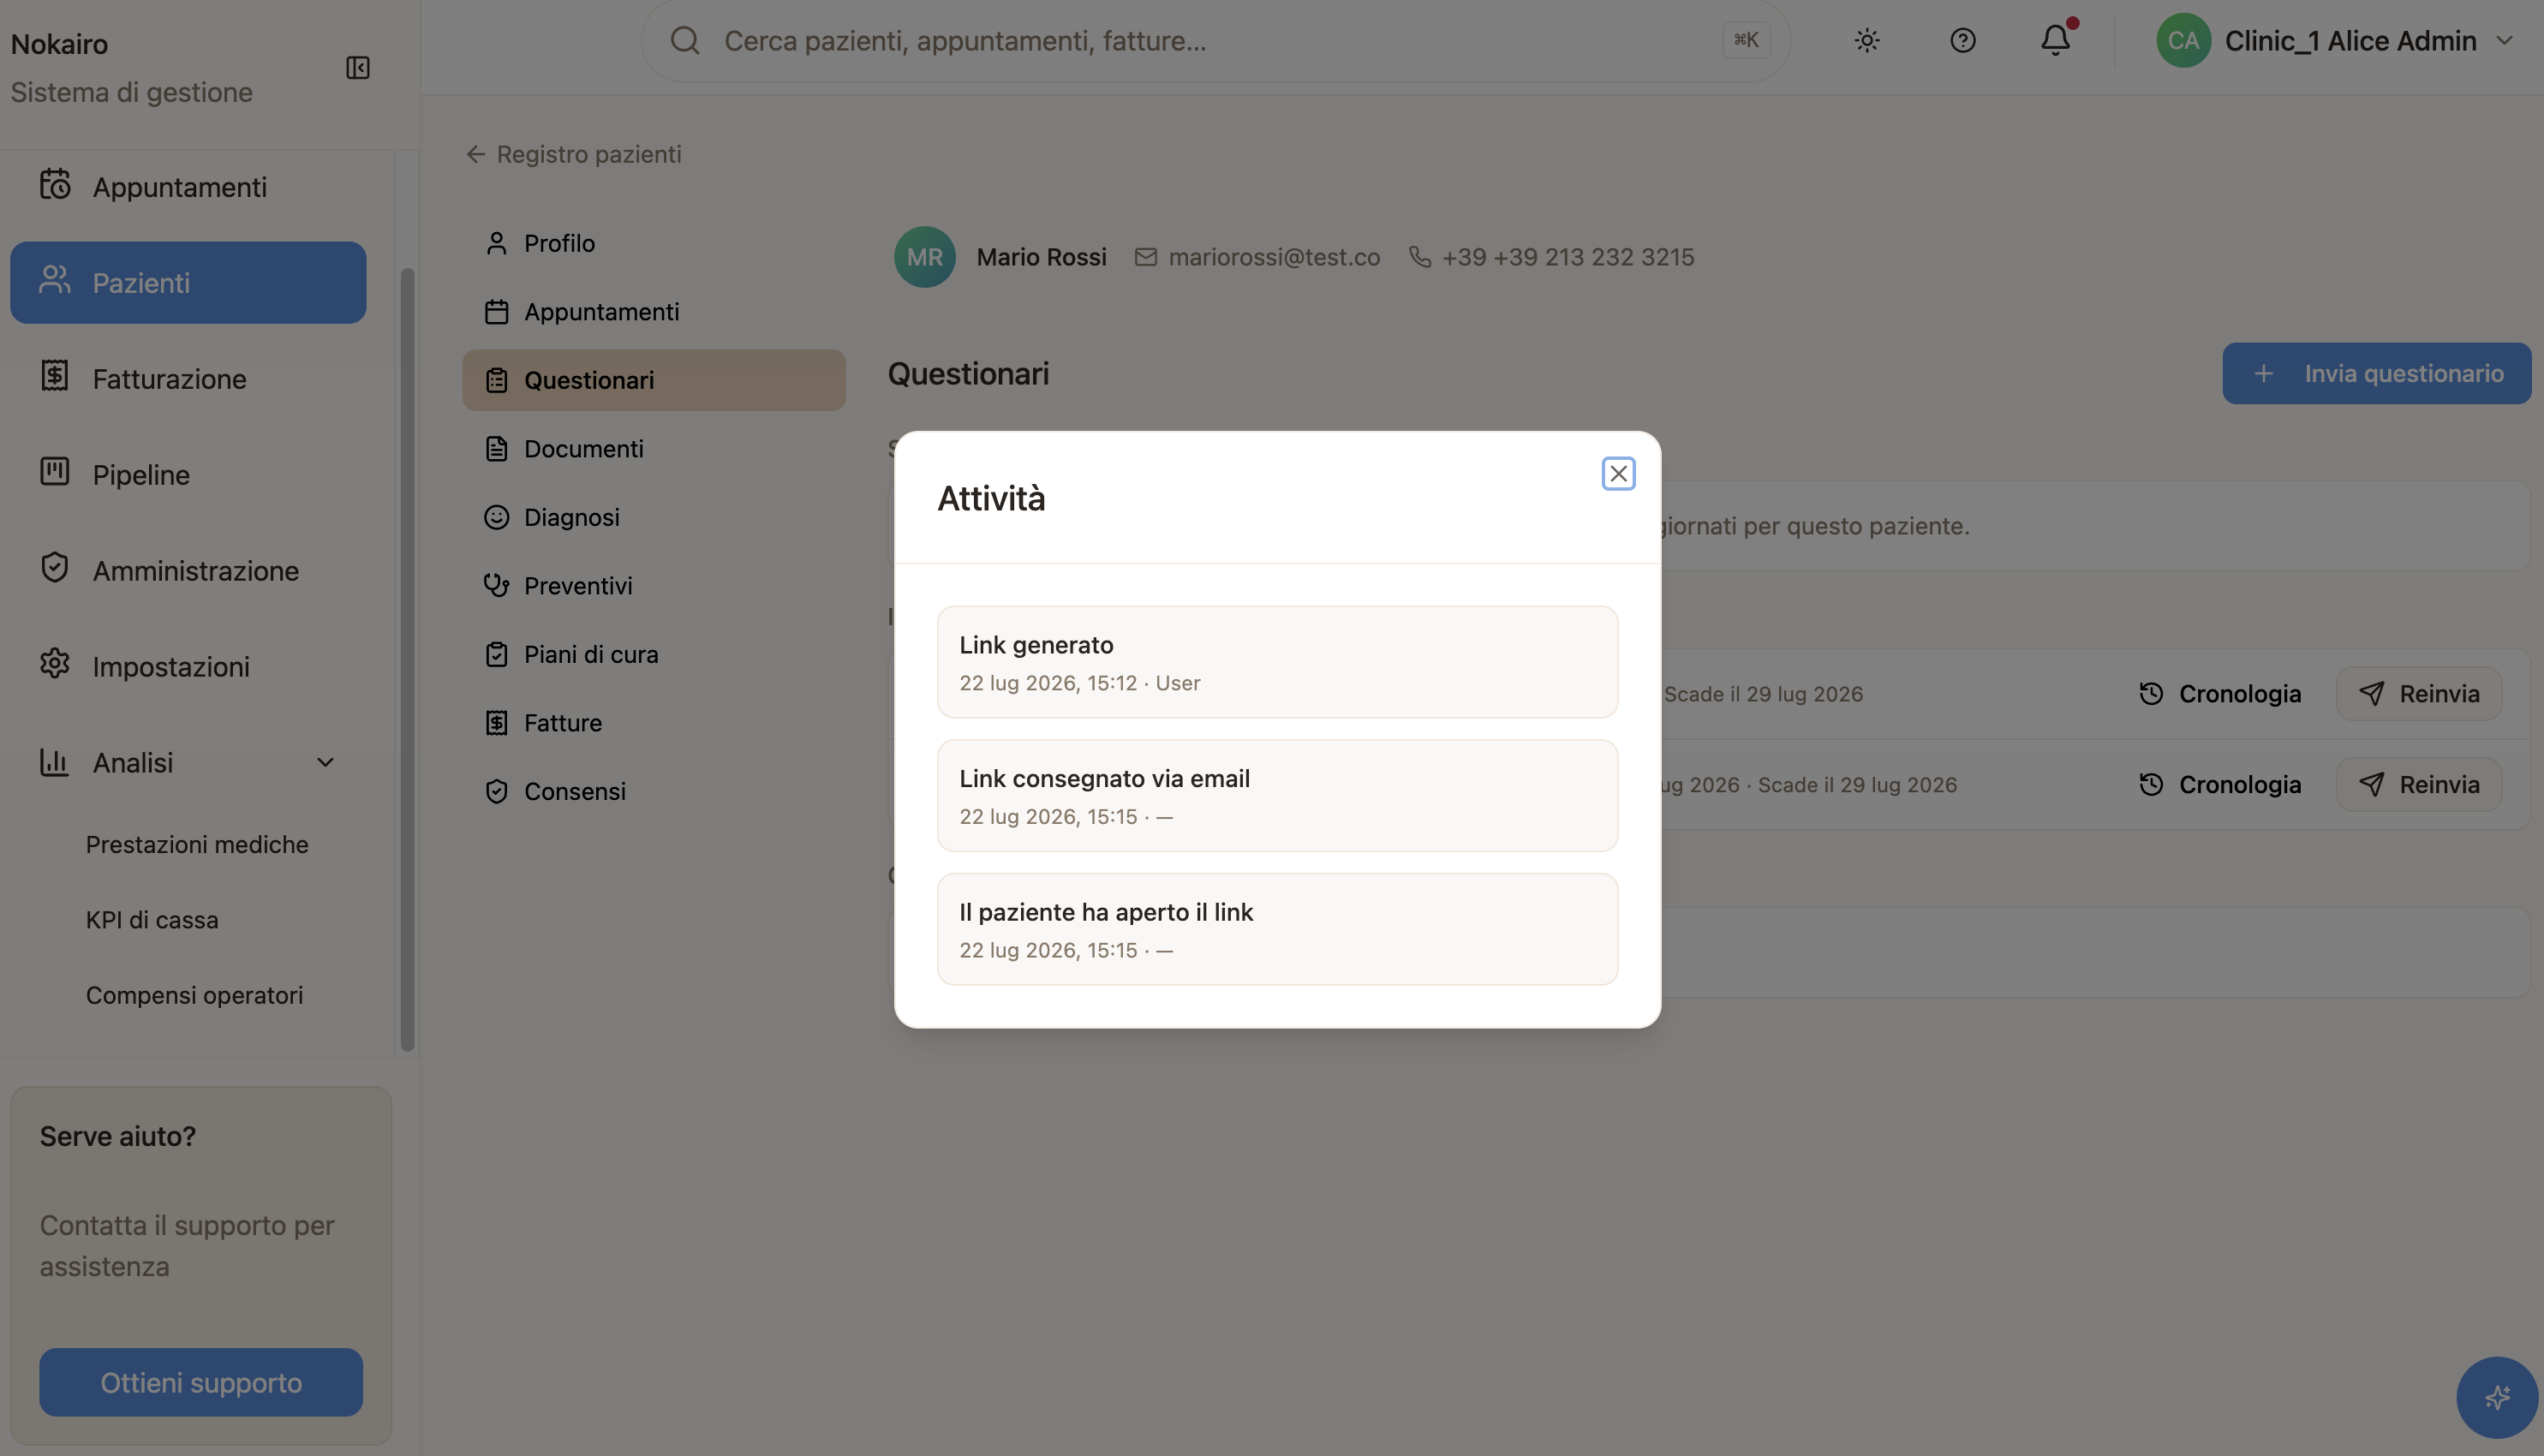Select Il paziente ha aperto il link entry
The height and width of the screenshot is (1456, 2544).
[x=1278, y=930]
